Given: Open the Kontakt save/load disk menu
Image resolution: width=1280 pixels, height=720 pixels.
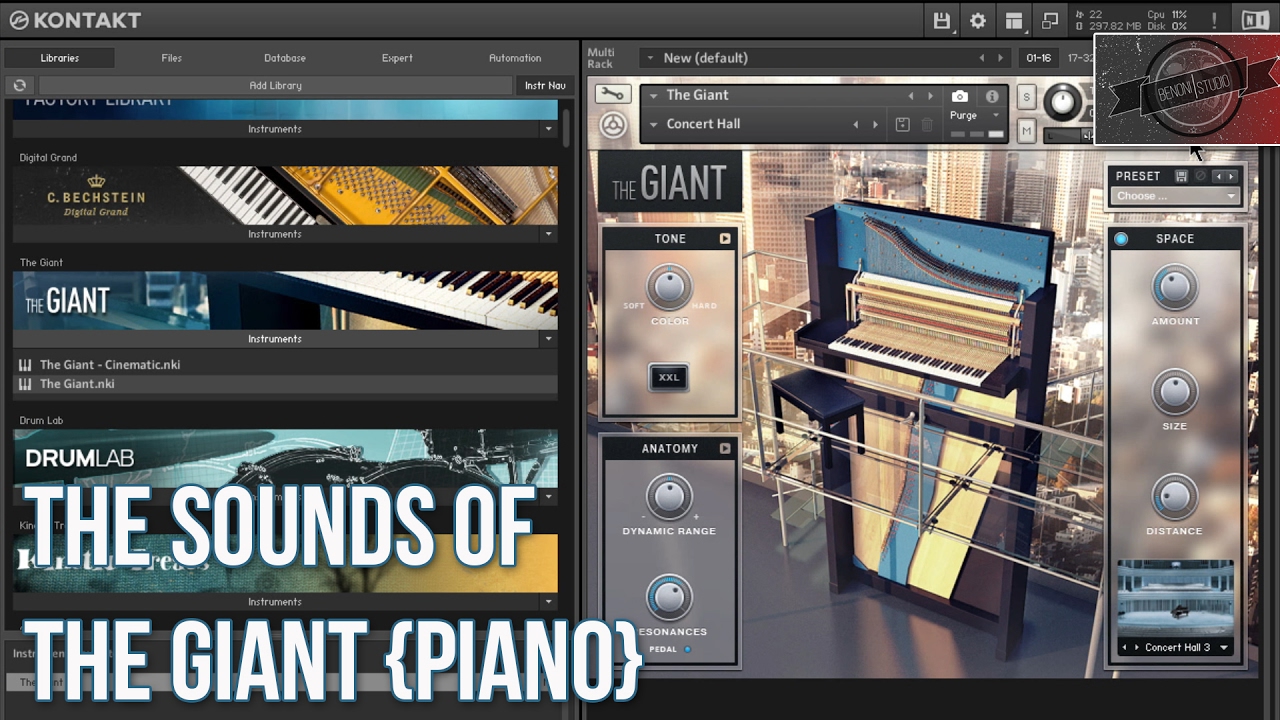Looking at the screenshot, I should (x=941, y=20).
